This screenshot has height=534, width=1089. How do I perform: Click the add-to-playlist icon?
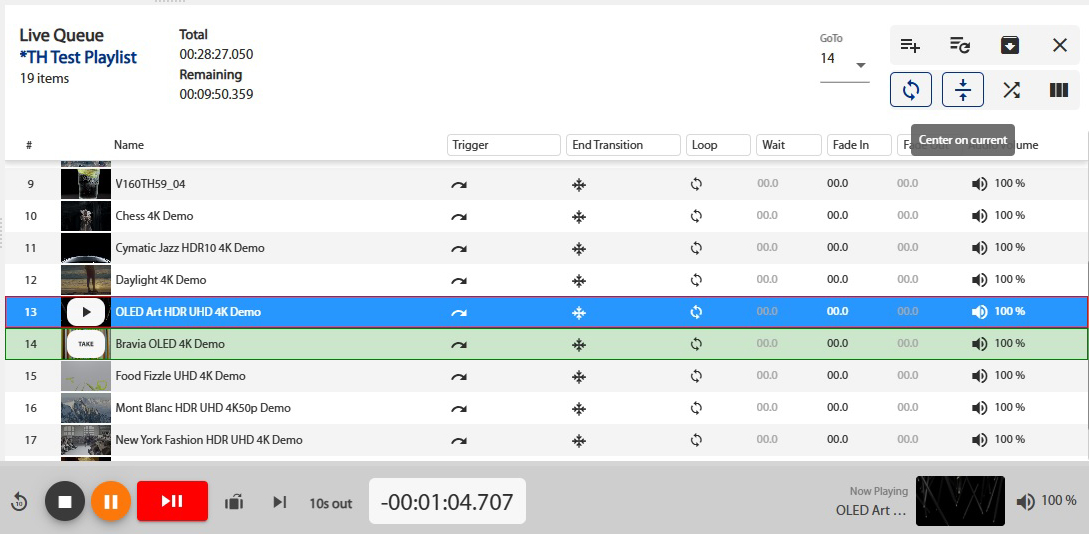point(910,46)
